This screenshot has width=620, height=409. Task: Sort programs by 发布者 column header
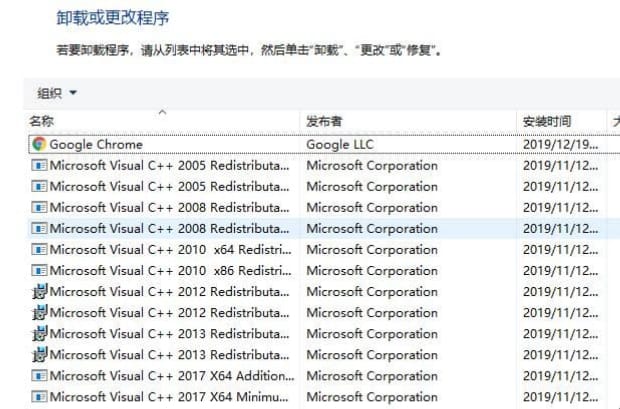(325, 122)
